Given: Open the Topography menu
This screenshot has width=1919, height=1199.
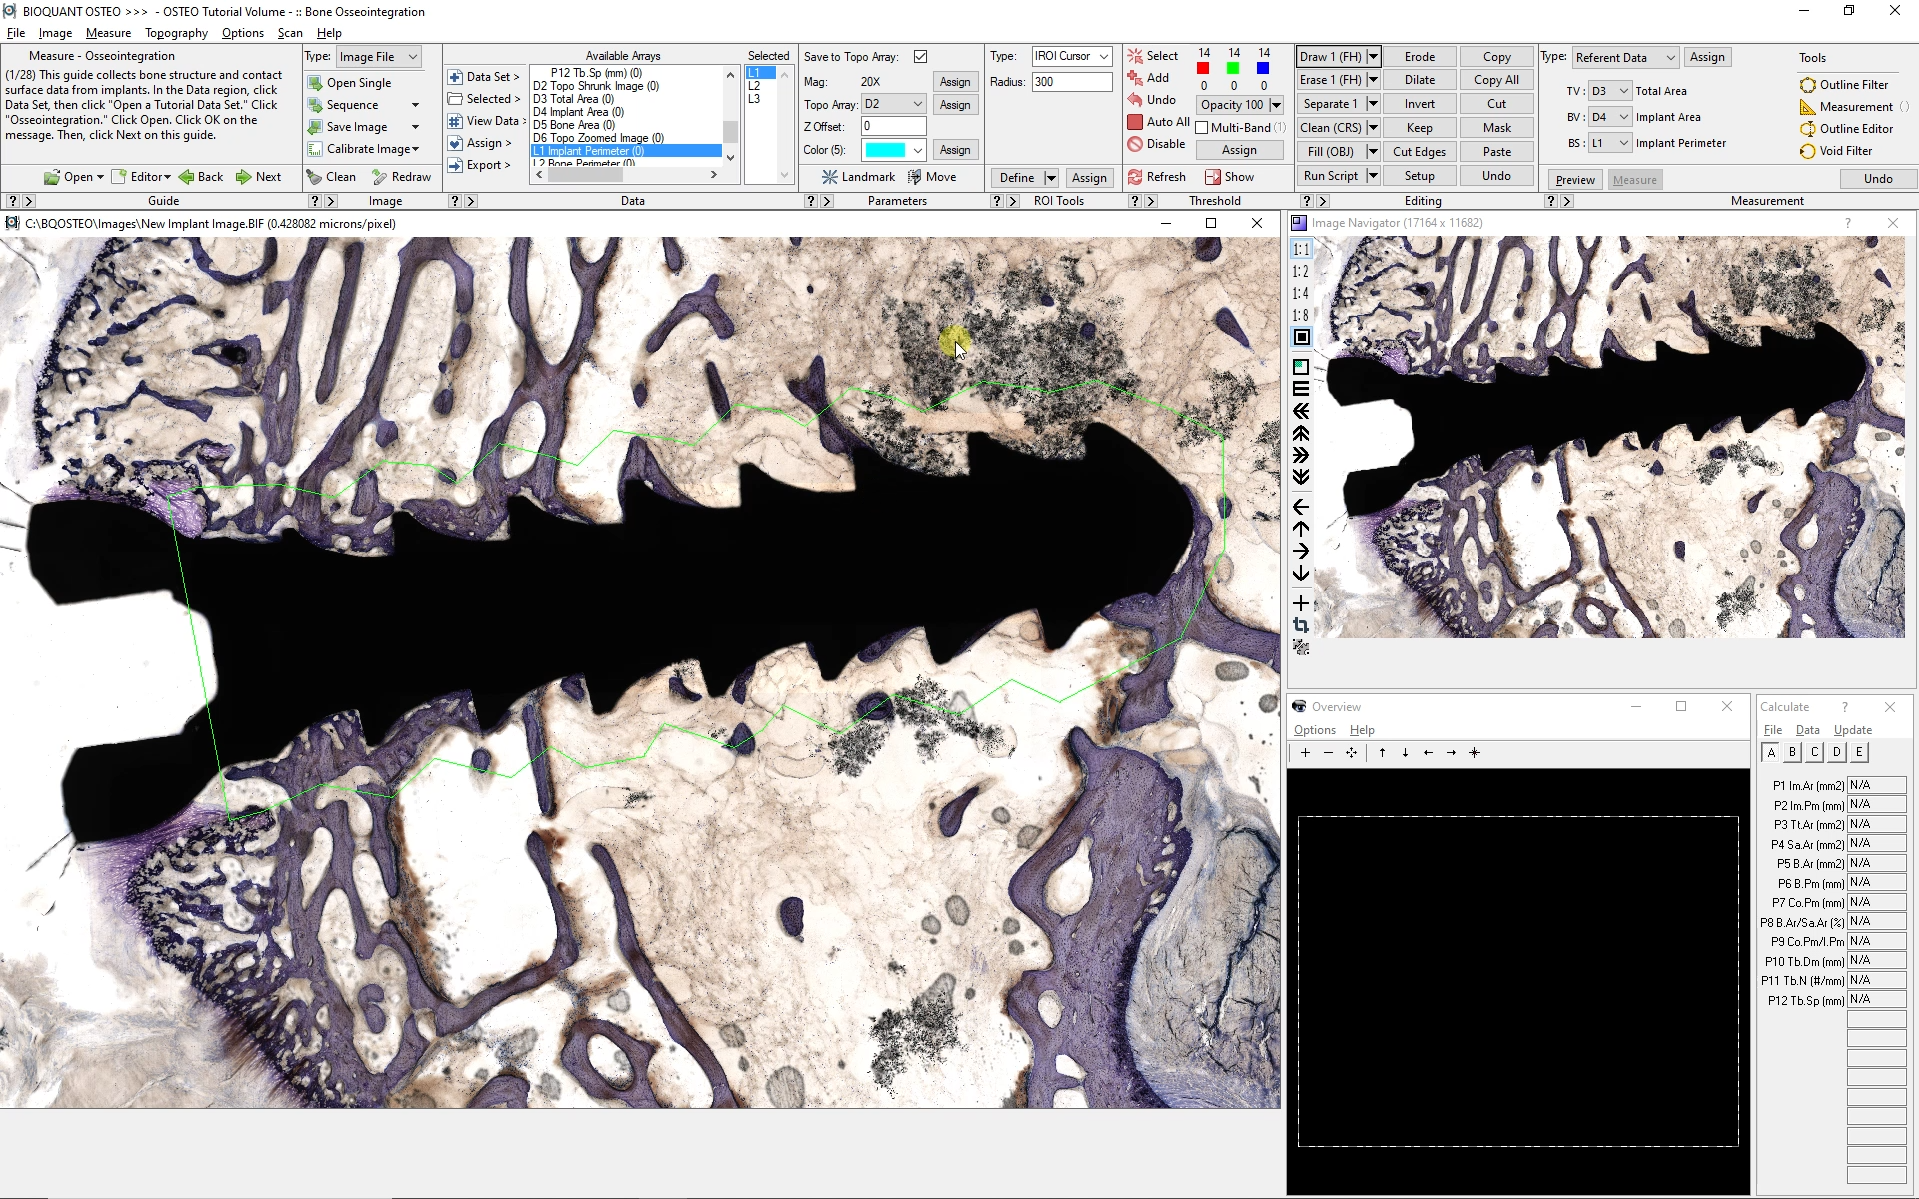Looking at the screenshot, I should pos(176,33).
